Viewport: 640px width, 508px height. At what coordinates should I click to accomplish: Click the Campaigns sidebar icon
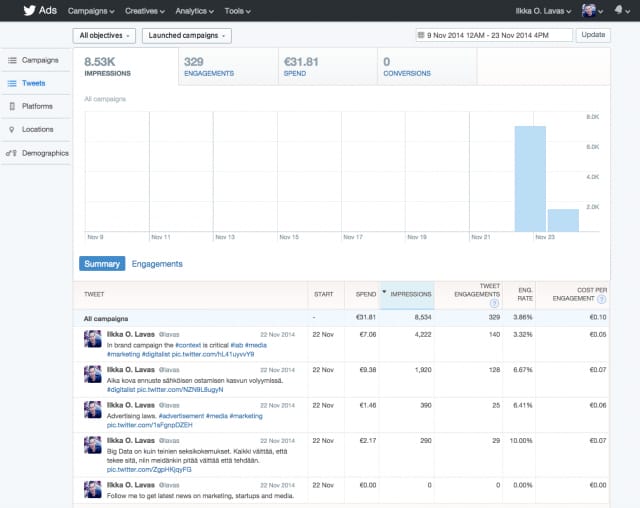12,61
